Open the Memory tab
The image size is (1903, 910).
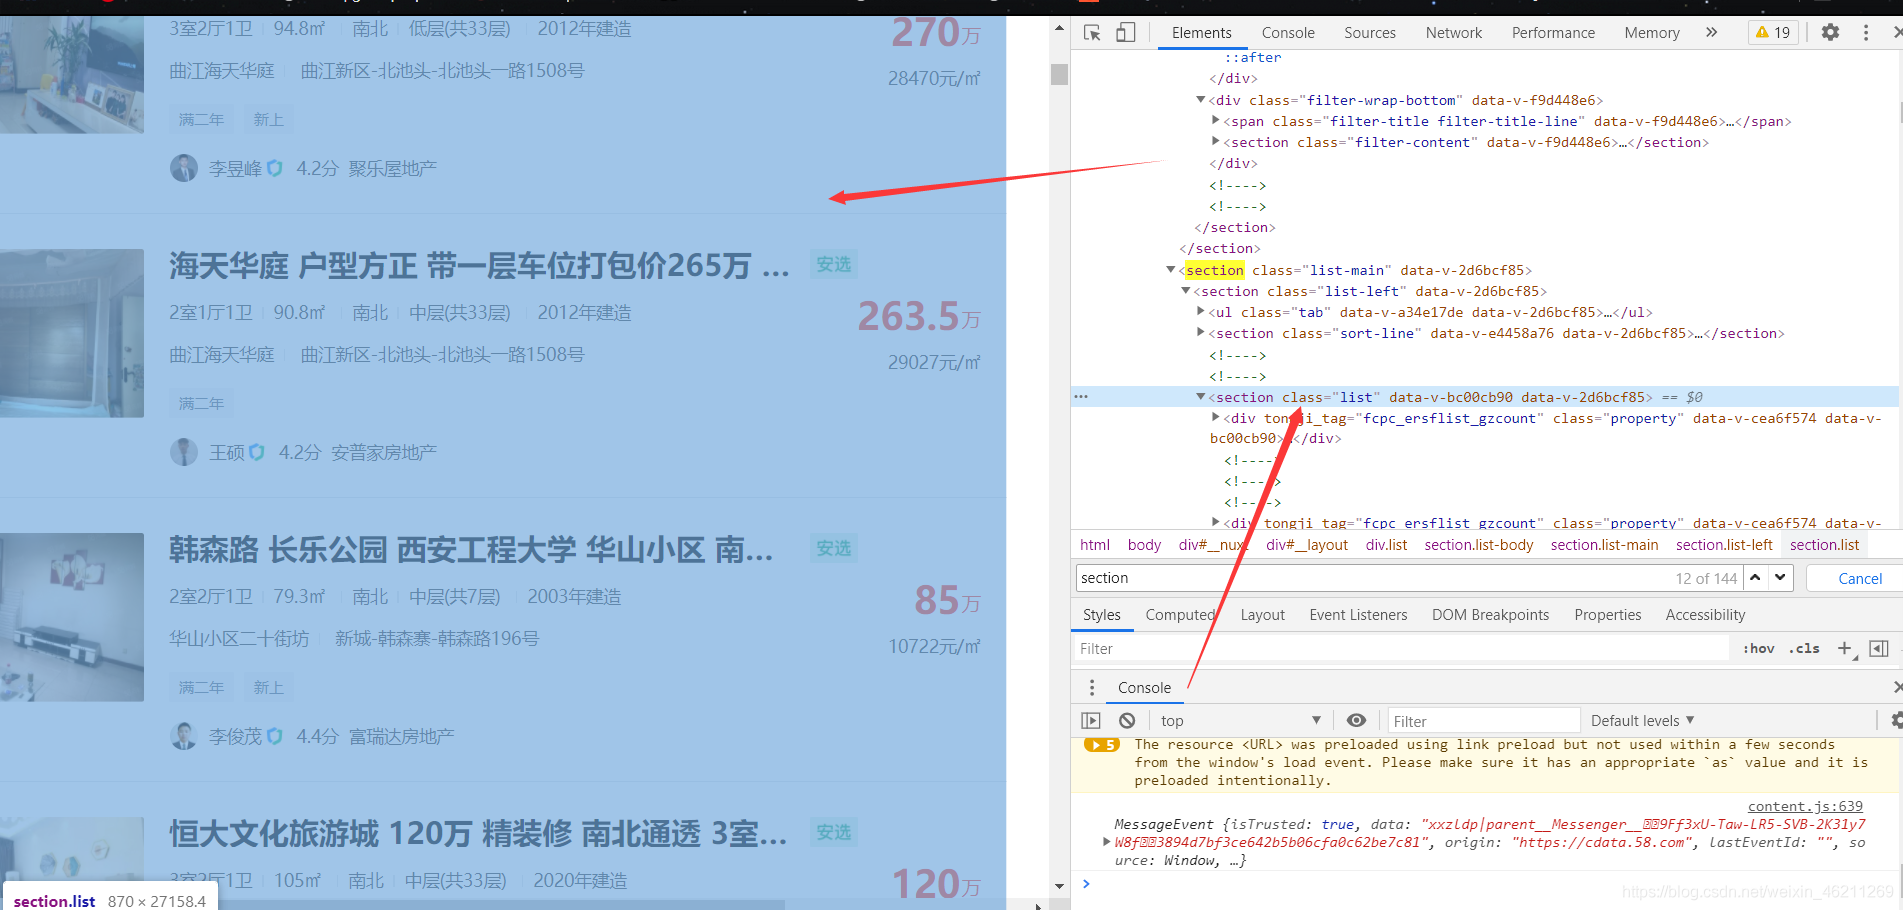(1651, 33)
